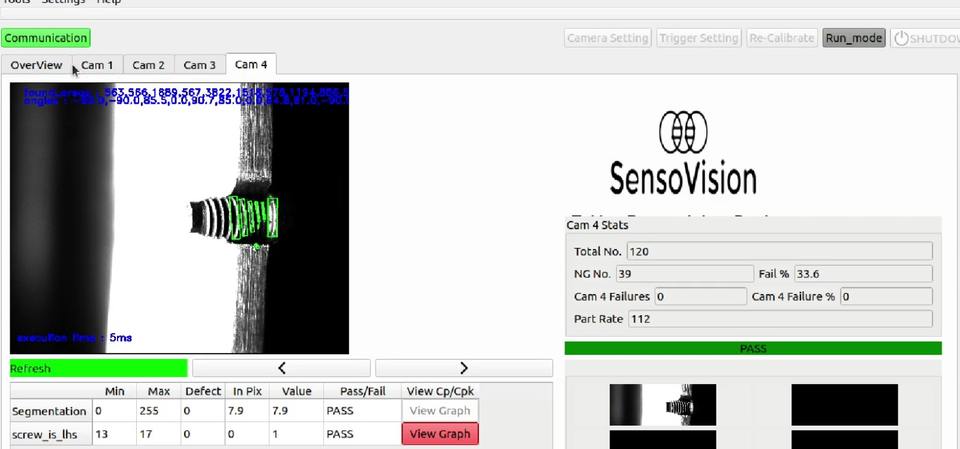Image resolution: width=960 pixels, height=449 pixels.
Task: Click the Defect column header
Action: [x=203, y=391]
